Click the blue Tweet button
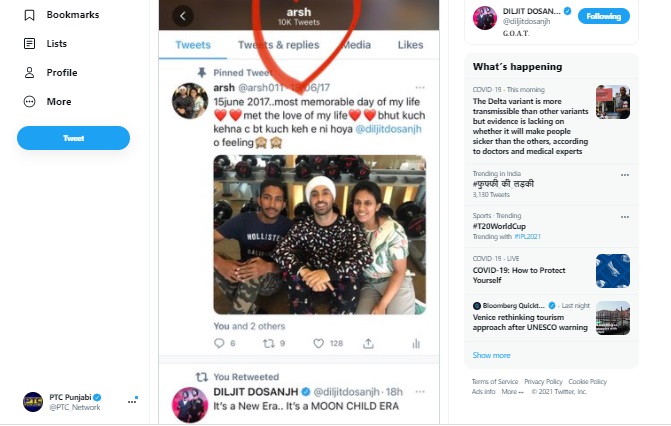671x426 pixels. pyautogui.click(x=73, y=138)
